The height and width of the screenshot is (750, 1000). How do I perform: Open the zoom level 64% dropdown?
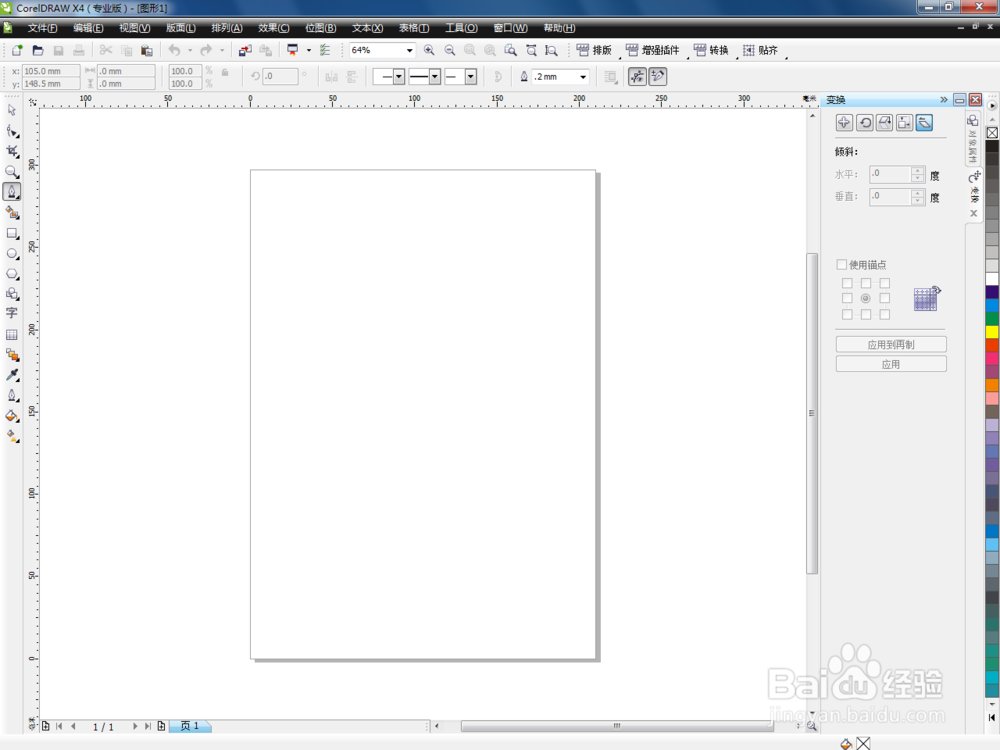click(409, 50)
